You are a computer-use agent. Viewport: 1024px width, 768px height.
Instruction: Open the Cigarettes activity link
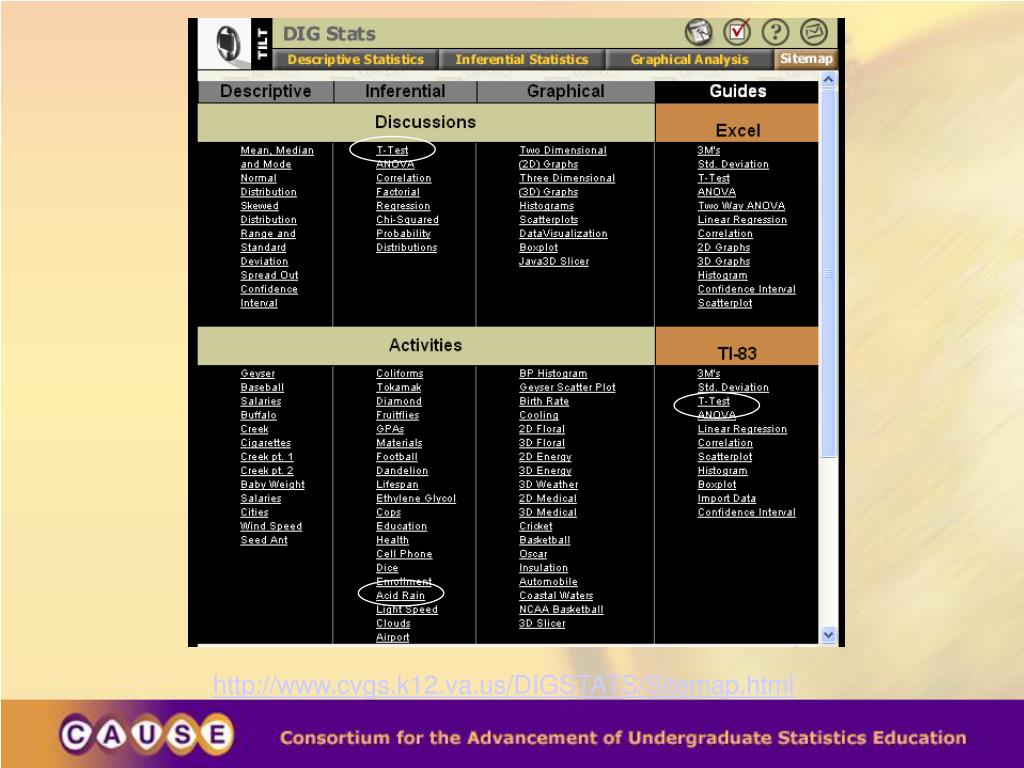[x=265, y=443]
